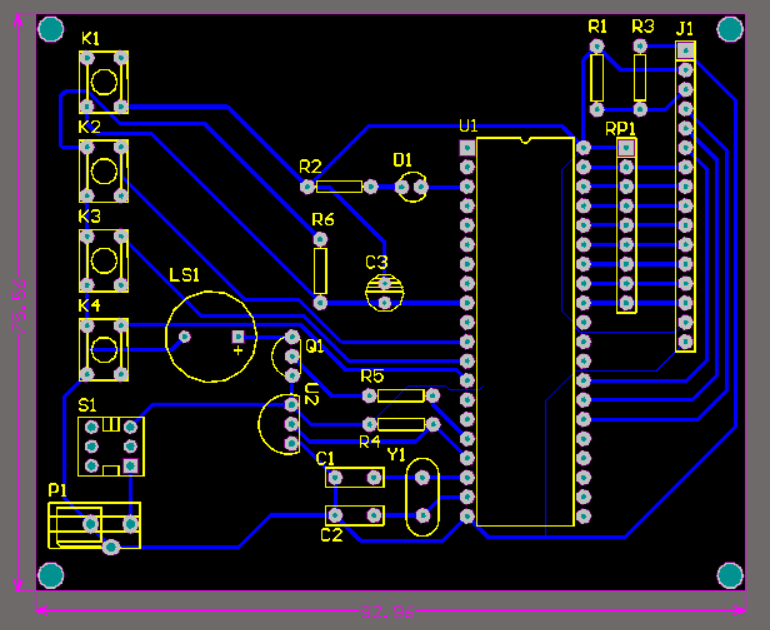The image size is (770, 630).
Task: Select the K4 designator text
Action: 89,305
